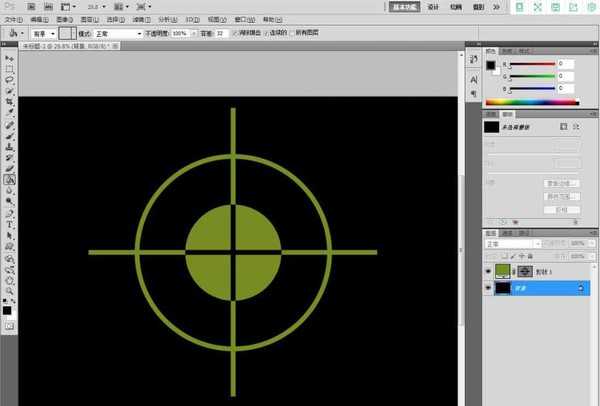Open the 模式 blend mode dropdown in options bar
The image size is (600, 406).
tap(117, 33)
